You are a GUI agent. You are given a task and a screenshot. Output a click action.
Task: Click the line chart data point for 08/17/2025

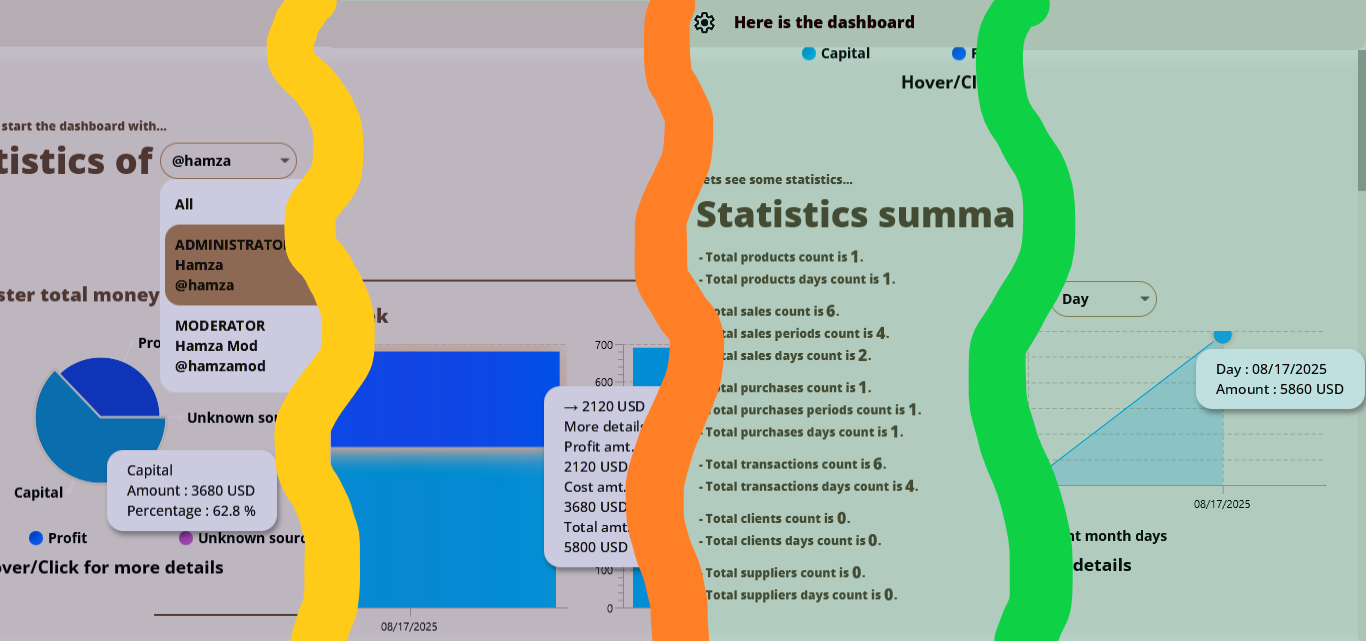point(1222,336)
